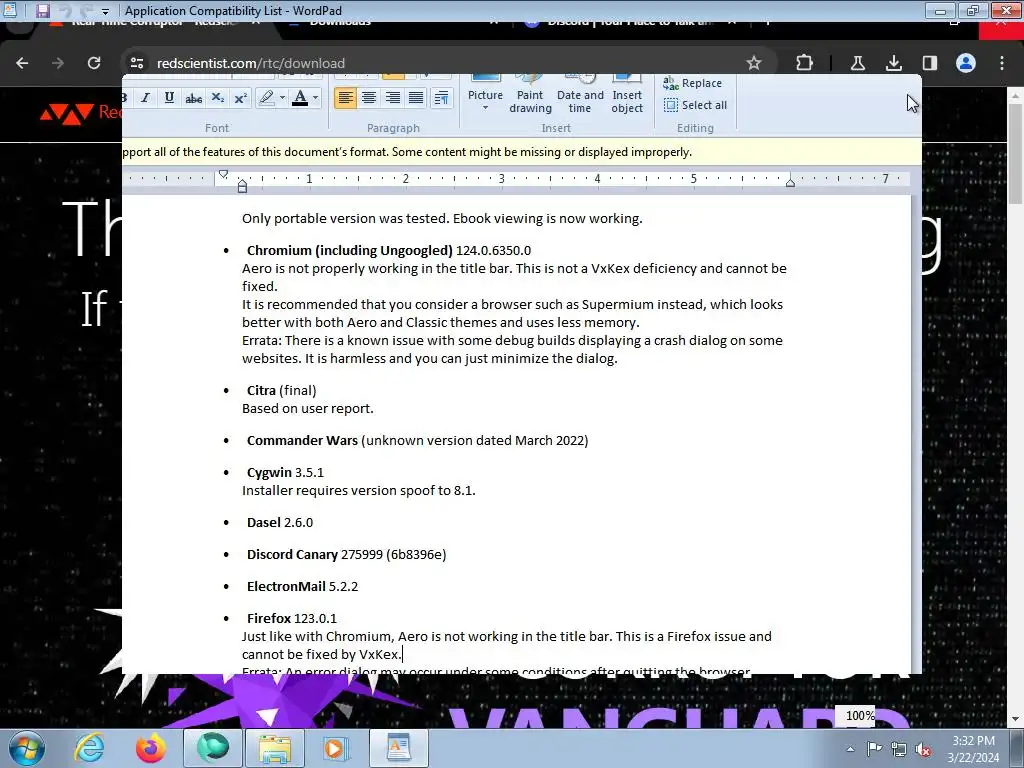View site information icon in address bar
The width and height of the screenshot is (1024, 768).
(x=137, y=63)
